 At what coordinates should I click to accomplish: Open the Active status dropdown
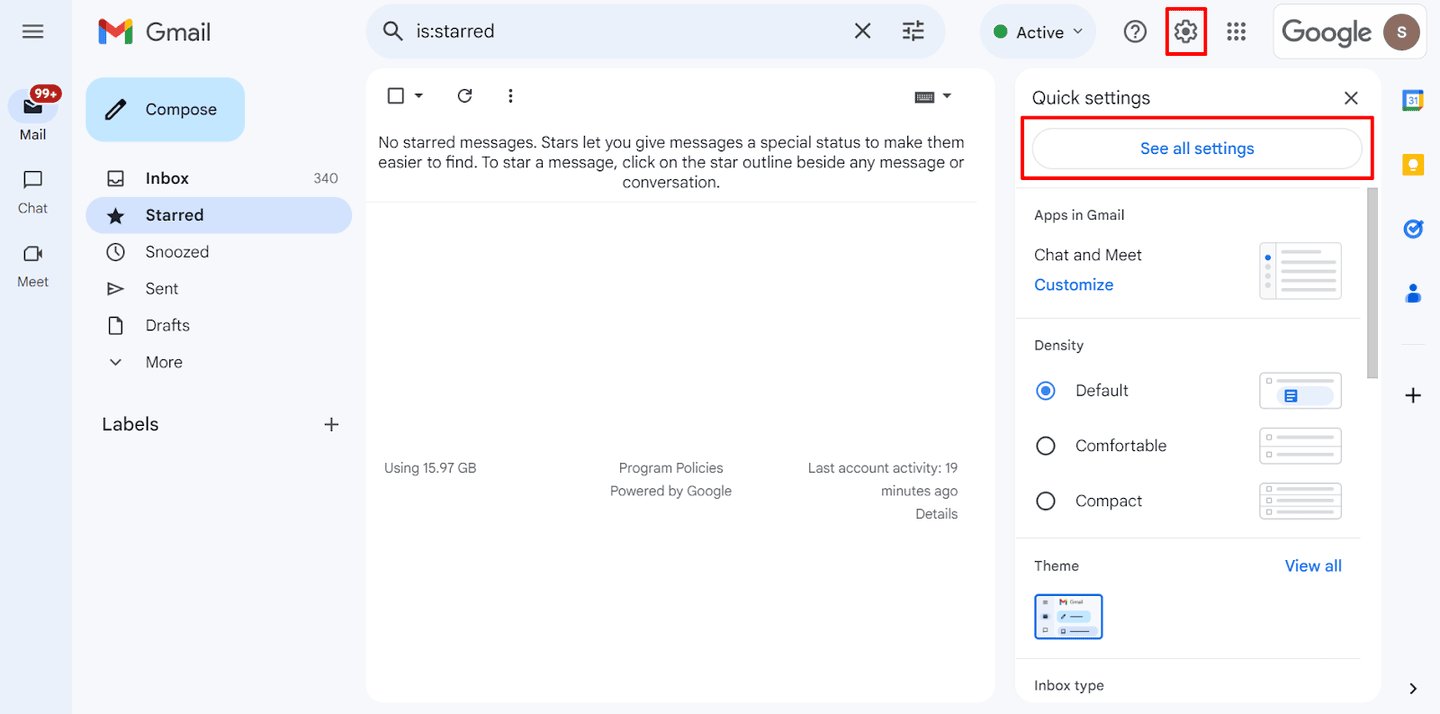click(1038, 32)
